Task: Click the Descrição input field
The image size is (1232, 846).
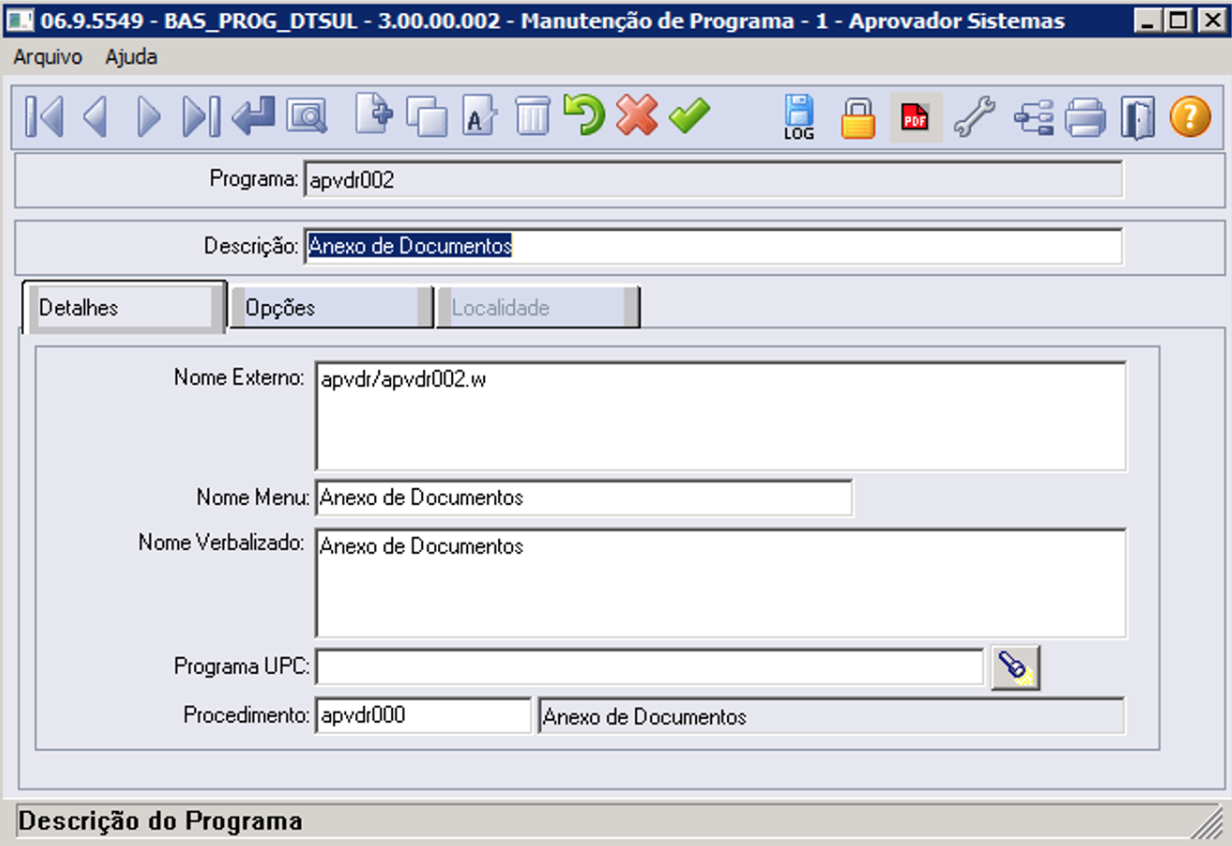Action: coord(713,246)
